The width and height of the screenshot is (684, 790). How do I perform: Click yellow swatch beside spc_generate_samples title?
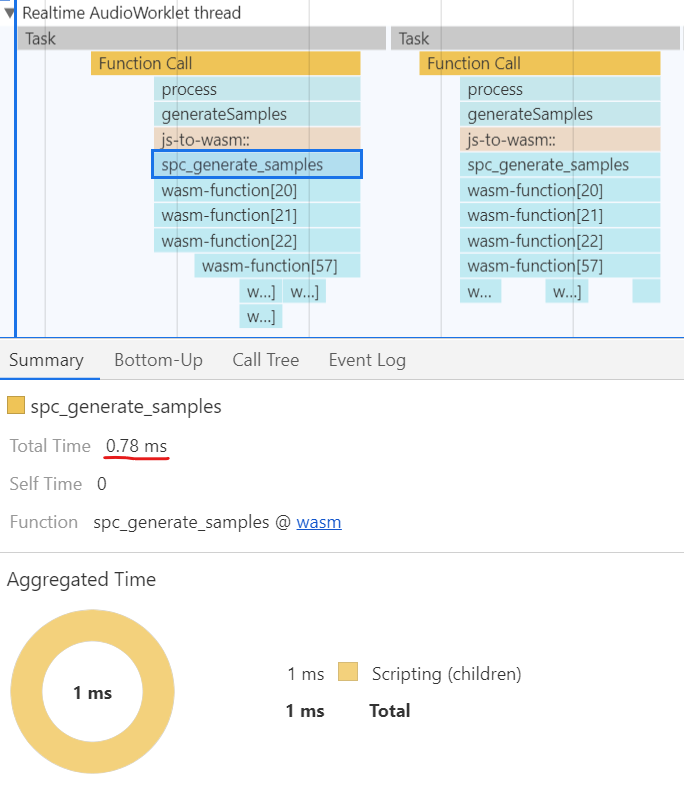pyautogui.click(x=16, y=405)
